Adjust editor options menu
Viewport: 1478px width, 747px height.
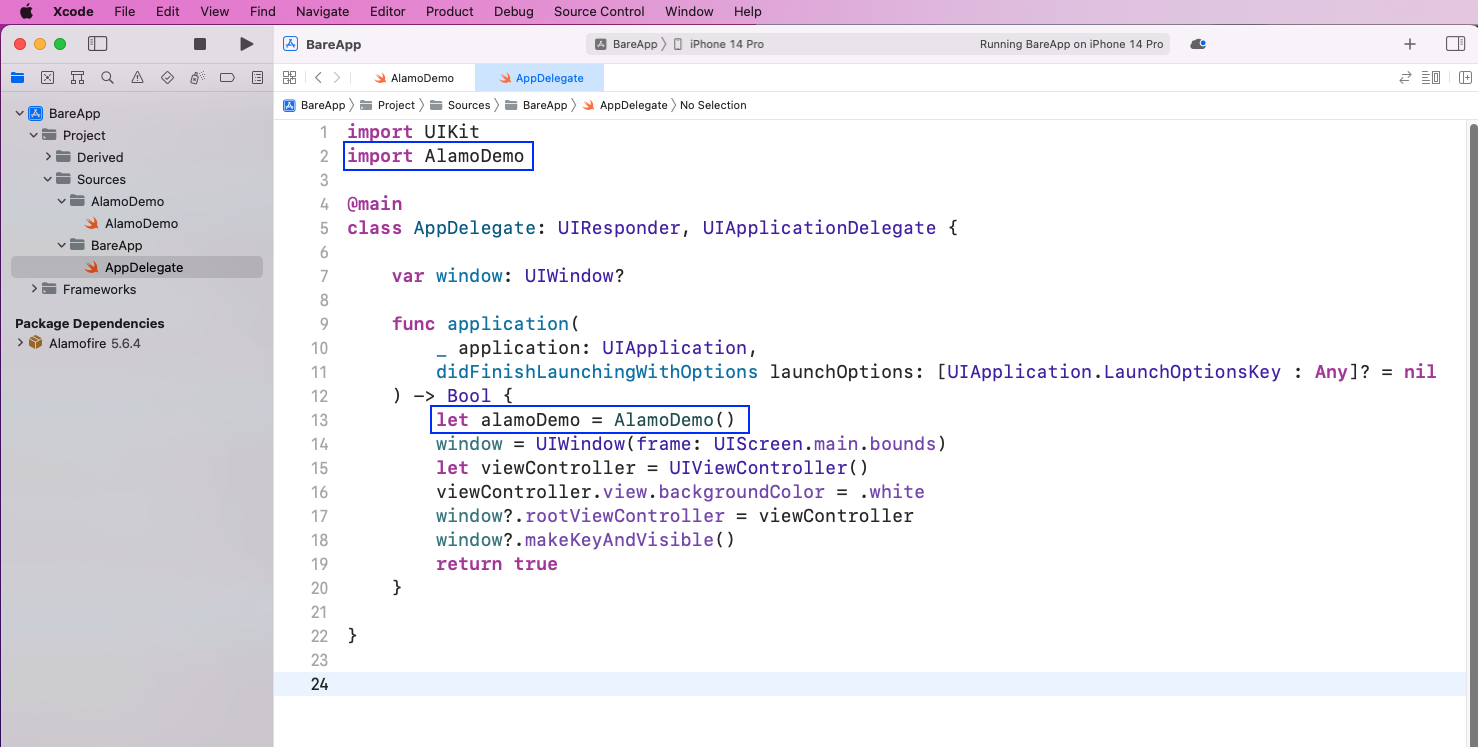click(x=1431, y=77)
